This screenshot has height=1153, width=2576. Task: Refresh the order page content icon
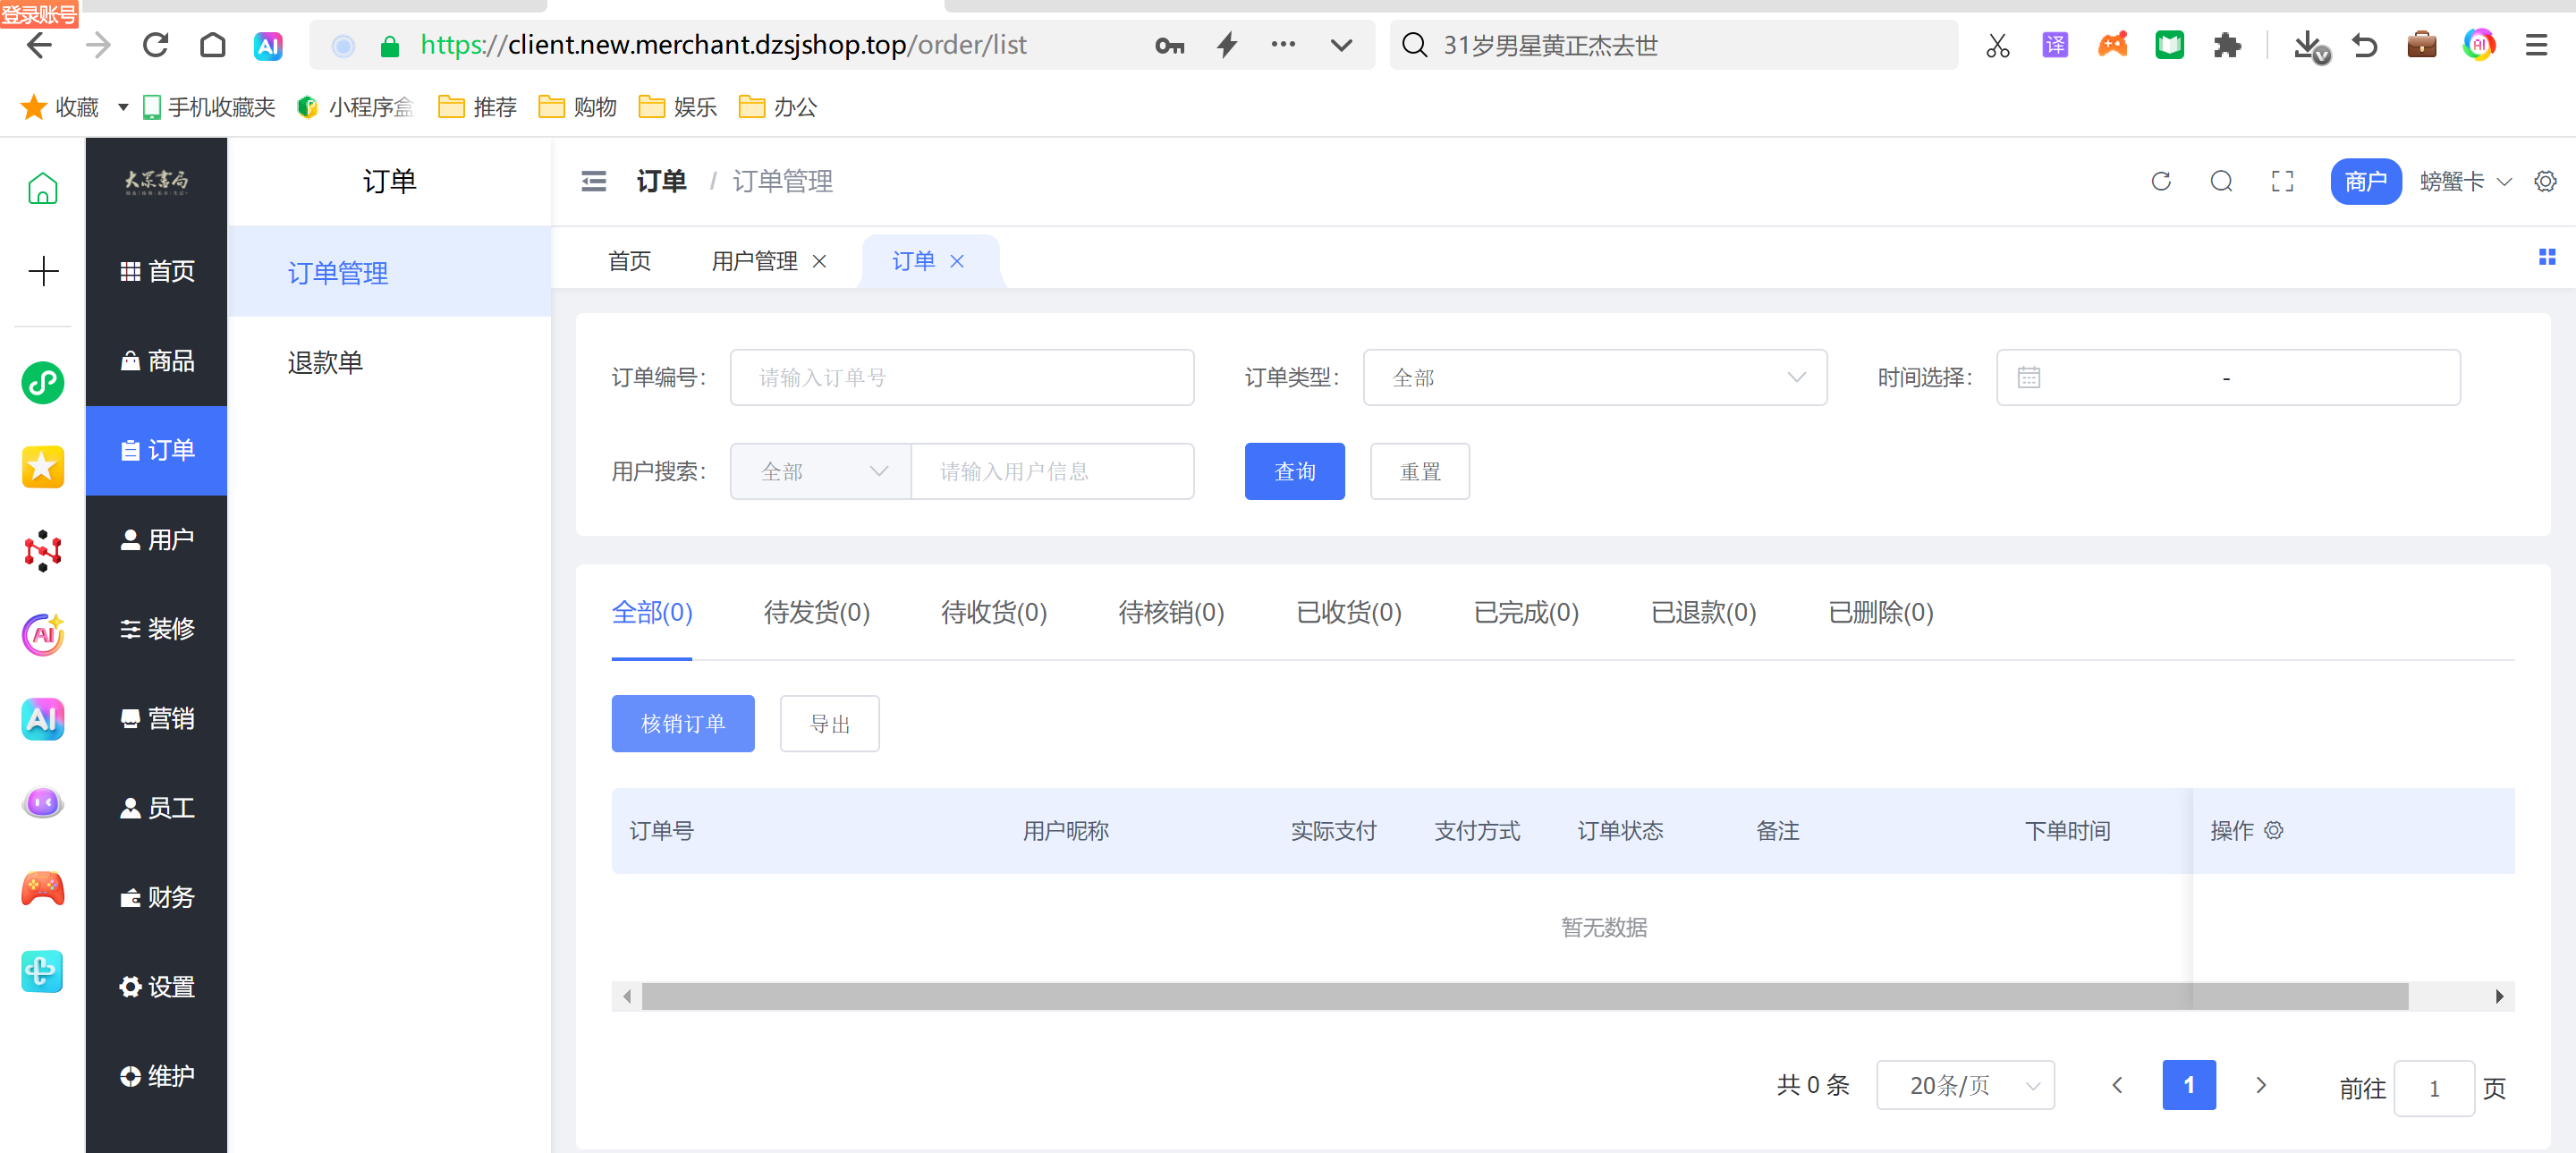coord(2161,181)
